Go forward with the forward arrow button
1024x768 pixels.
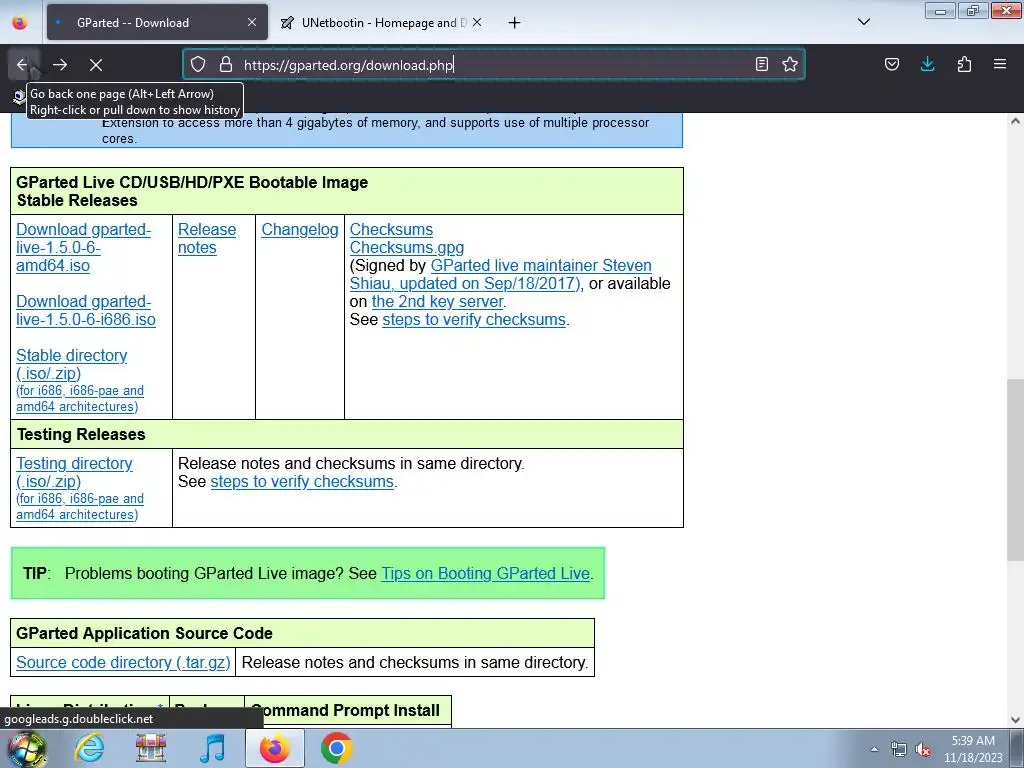click(x=60, y=65)
